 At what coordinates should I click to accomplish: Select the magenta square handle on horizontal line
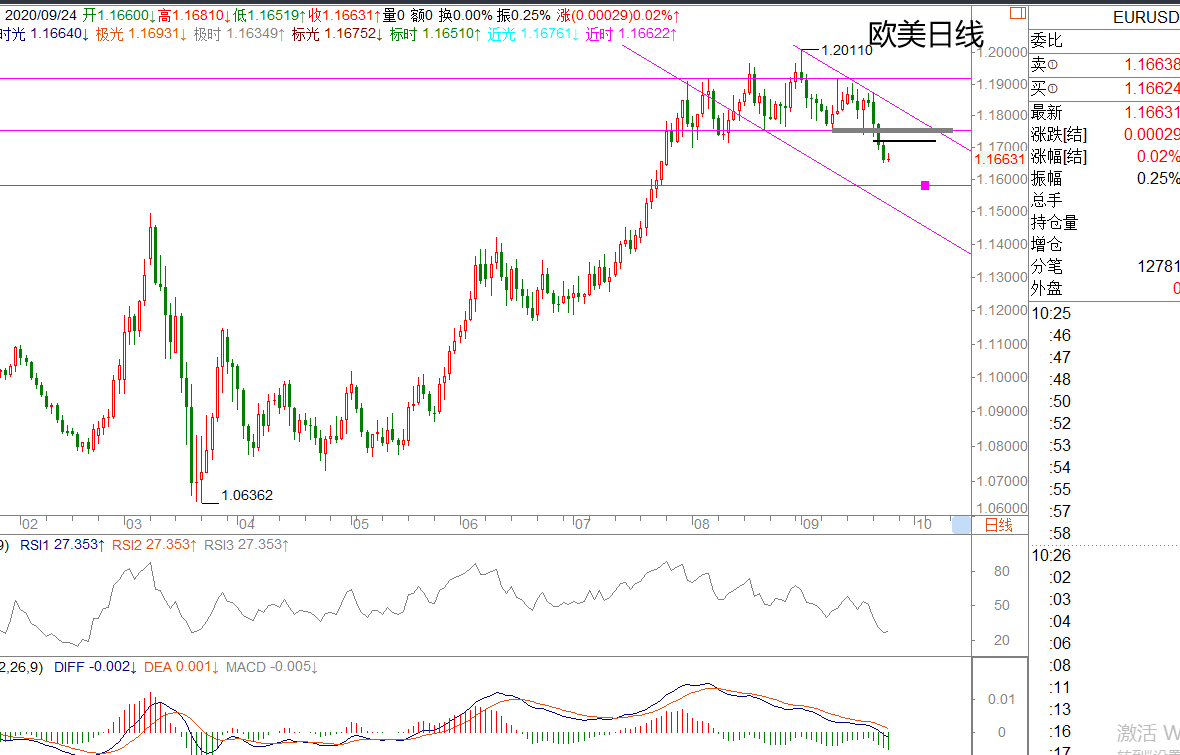click(x=925, y=185)
